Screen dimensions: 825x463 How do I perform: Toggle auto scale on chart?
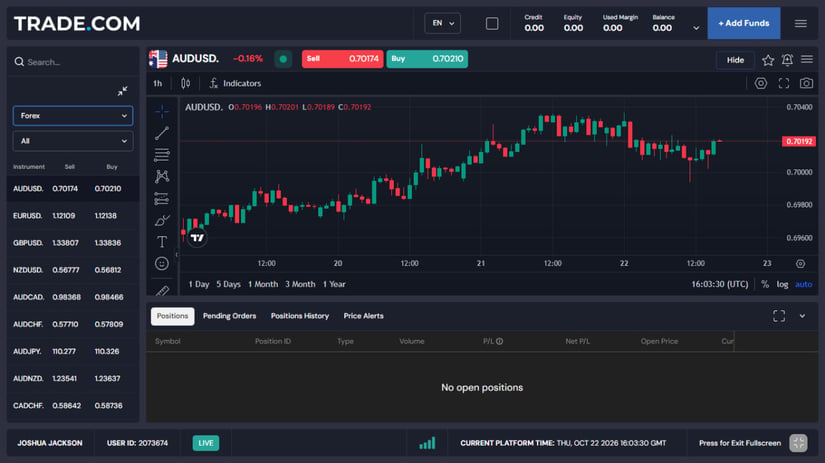click(x=803, y=284)
